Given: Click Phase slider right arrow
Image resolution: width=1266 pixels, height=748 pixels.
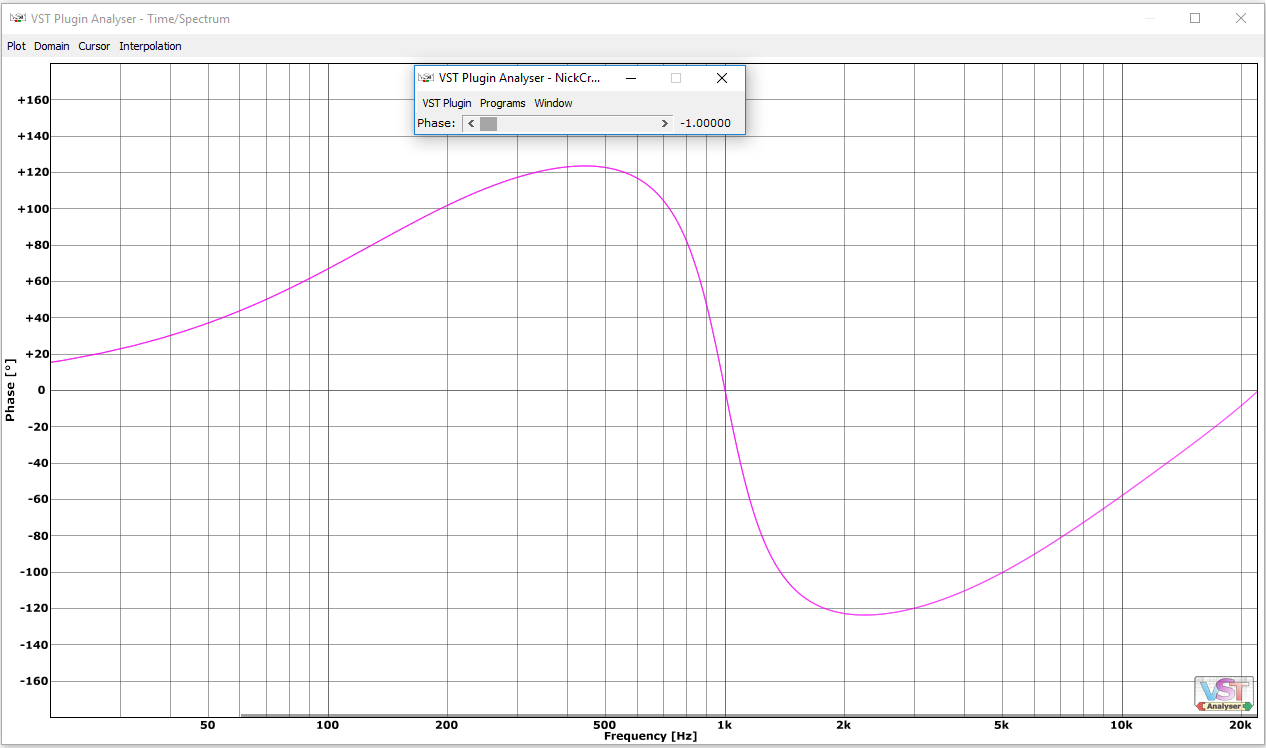Looking at the screenshot, I should click(x=664, y=123).
